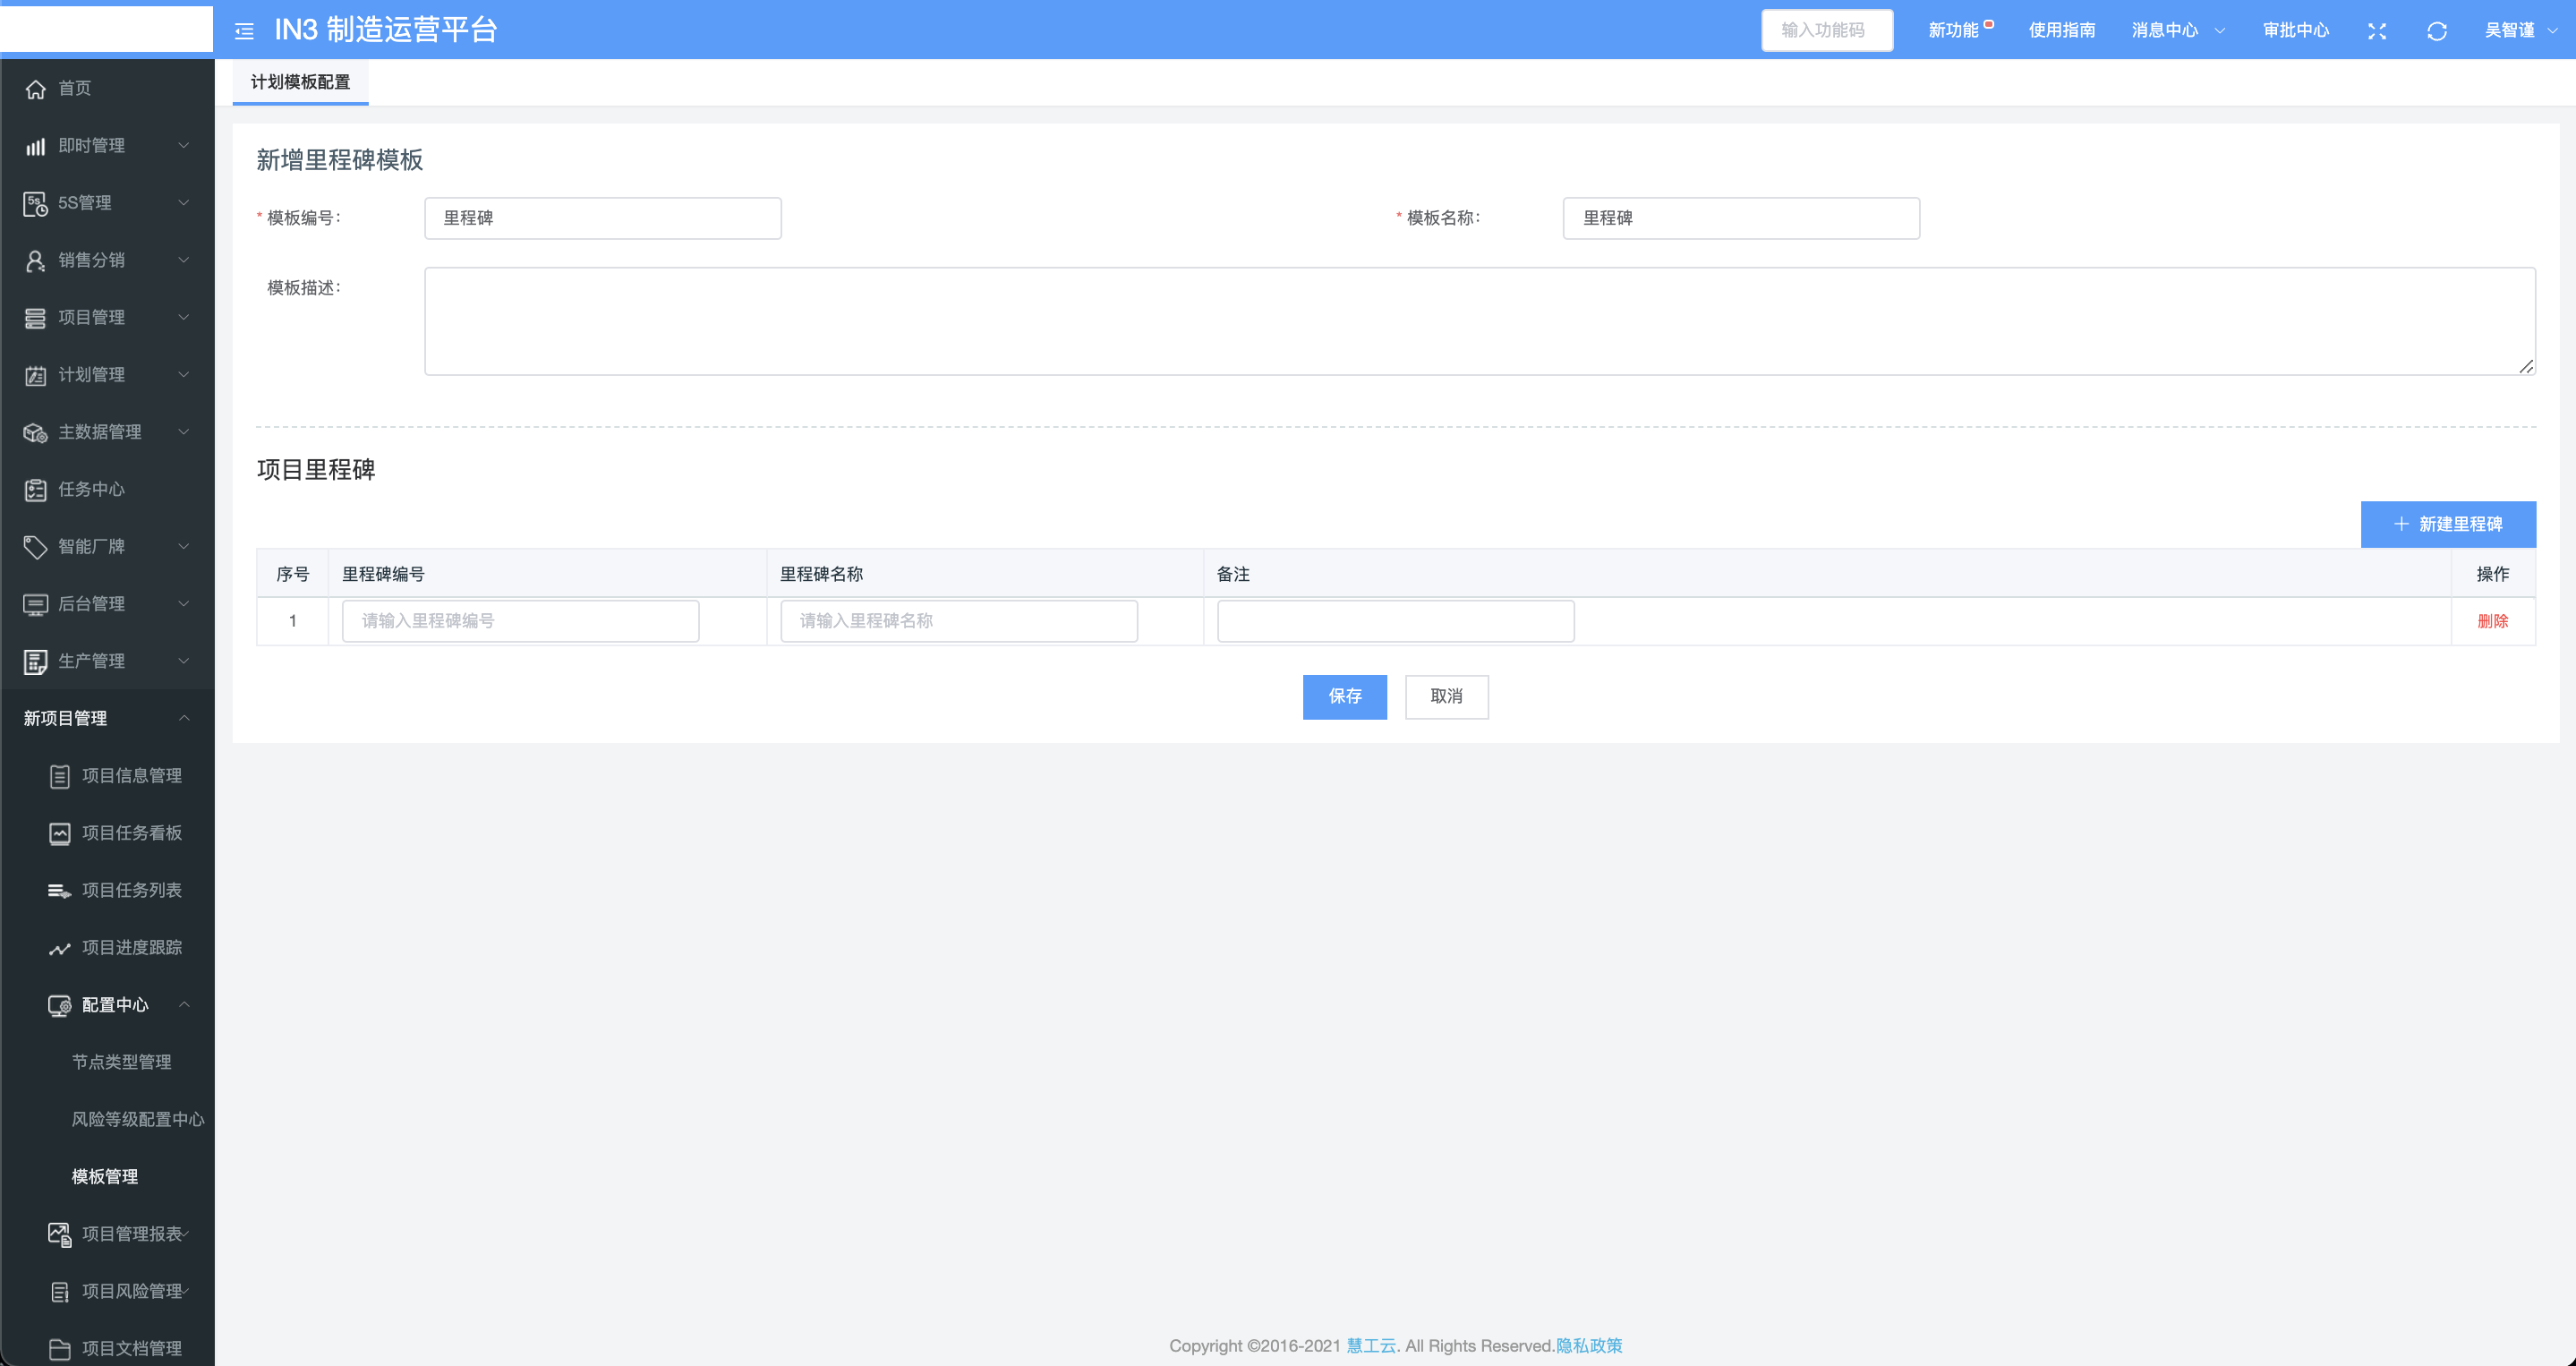Click the red 删除 link in row 1
2576x1366 pixels.
click(2492, 621)
